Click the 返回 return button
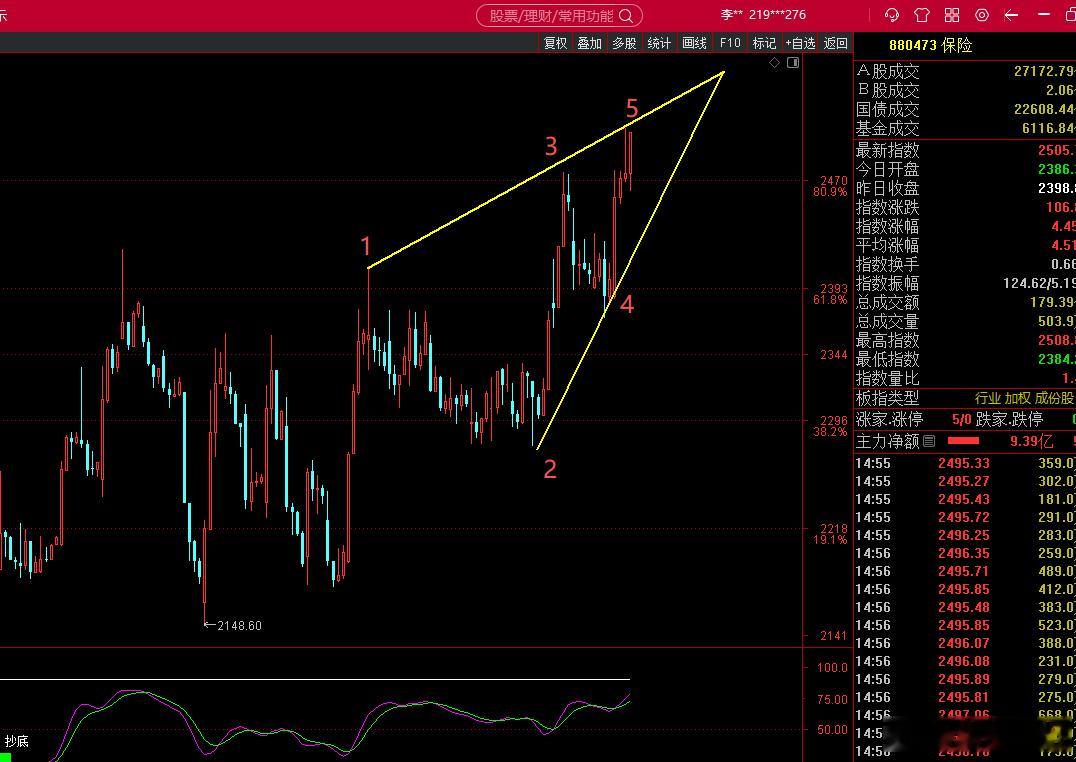1076x762 pixels. (835, 43)
